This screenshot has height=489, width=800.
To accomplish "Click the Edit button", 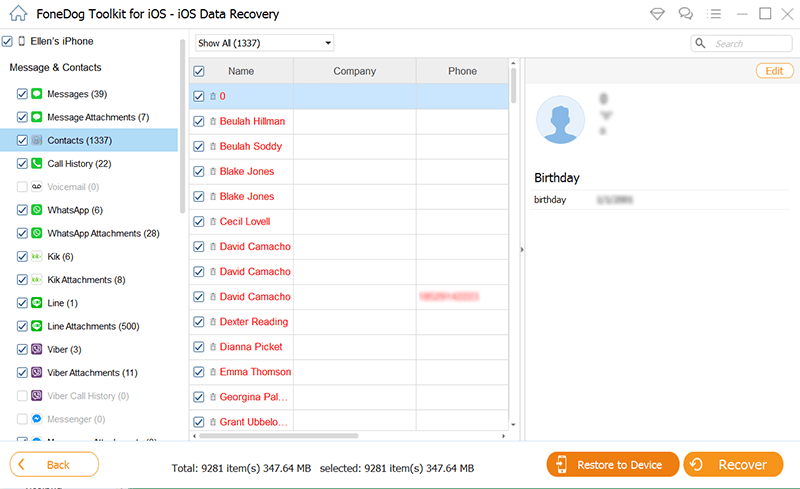I will (x=774, y=71).
